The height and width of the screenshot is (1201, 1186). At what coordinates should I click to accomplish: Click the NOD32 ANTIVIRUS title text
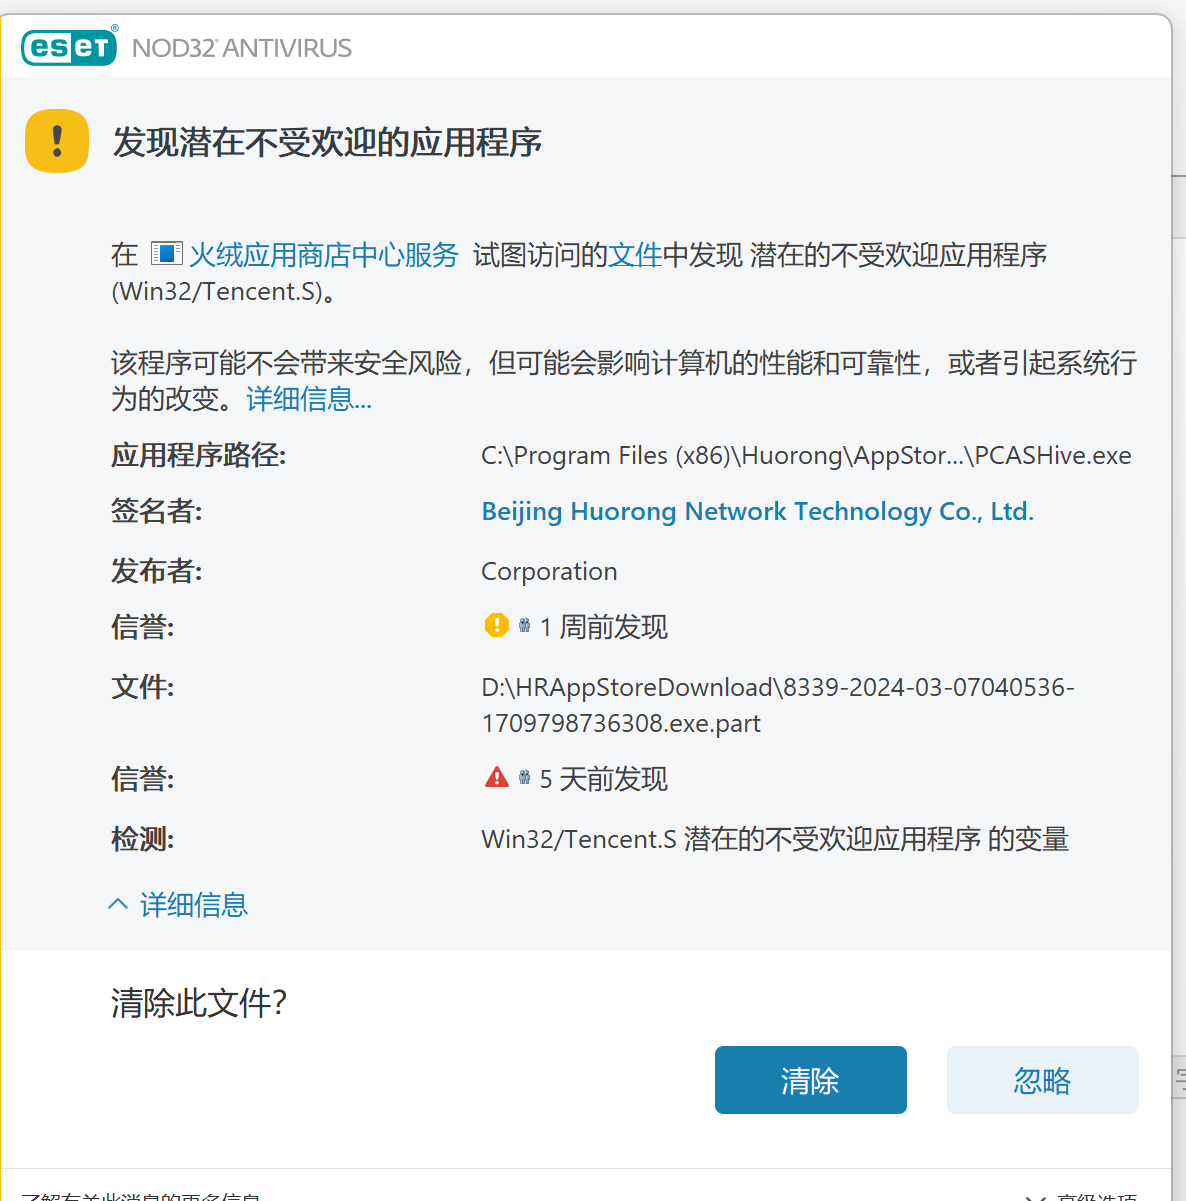click(240, 47)
